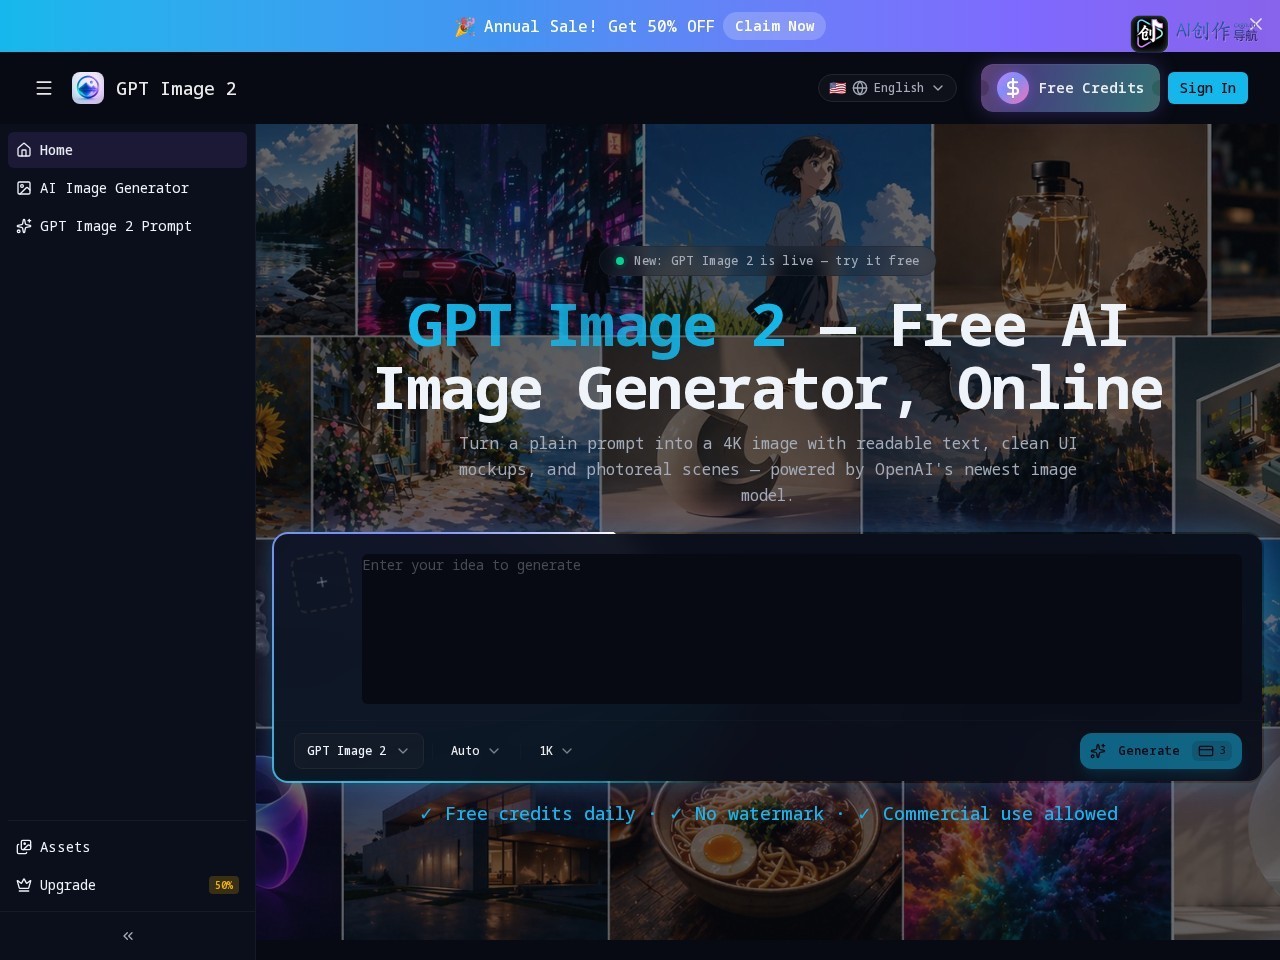This screenshot has height=960, width=1280.
Task: Open the Auto aspect ratio dropdown
Action: click(x=475, y=751)
